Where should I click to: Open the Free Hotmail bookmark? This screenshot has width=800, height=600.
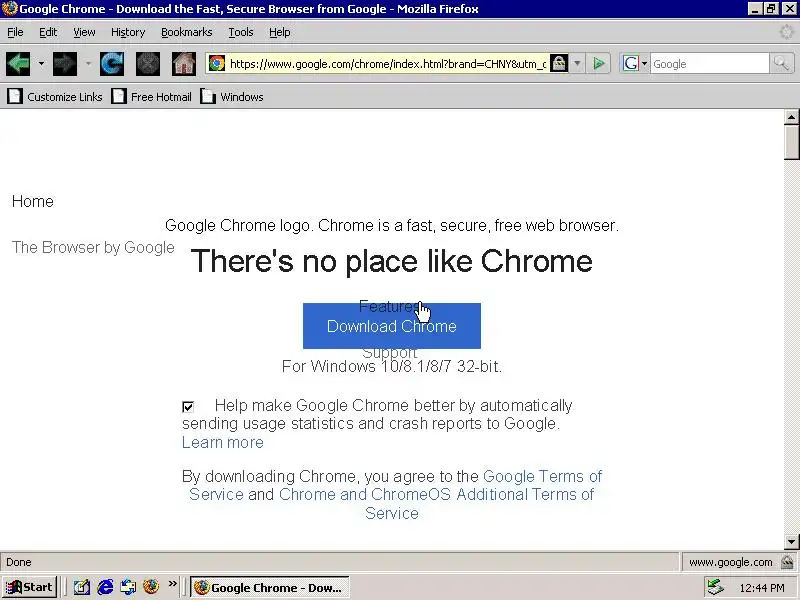tap(152, 96)
